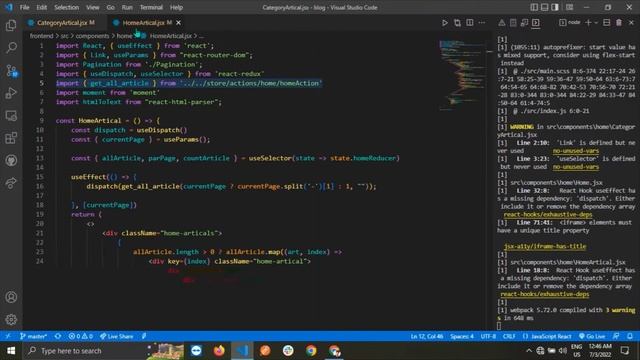Viewport: 640px width, 360px height.
Task: Open editor More Actions ellipsis
Action: (x=482, y=23)
